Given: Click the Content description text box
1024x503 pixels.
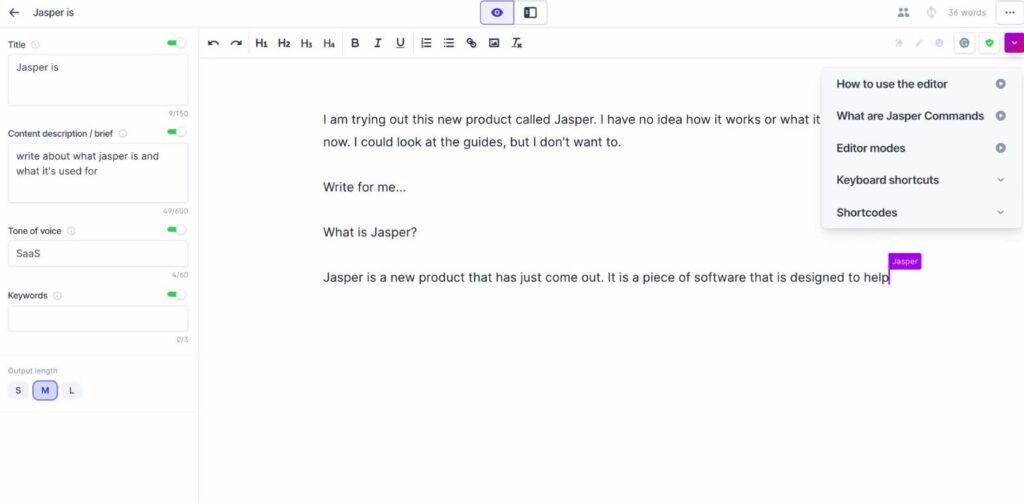Looking at the screenshot, I should pyautogui.click(x=98, y=173).
